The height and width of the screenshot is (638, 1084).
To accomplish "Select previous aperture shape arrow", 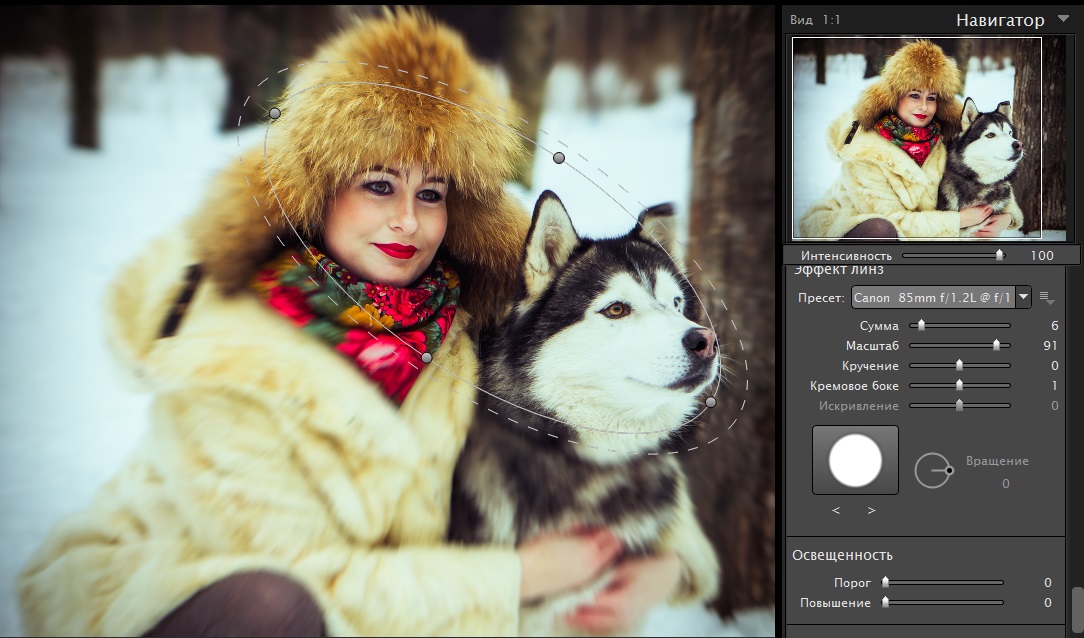I will [x=837, y=510].
